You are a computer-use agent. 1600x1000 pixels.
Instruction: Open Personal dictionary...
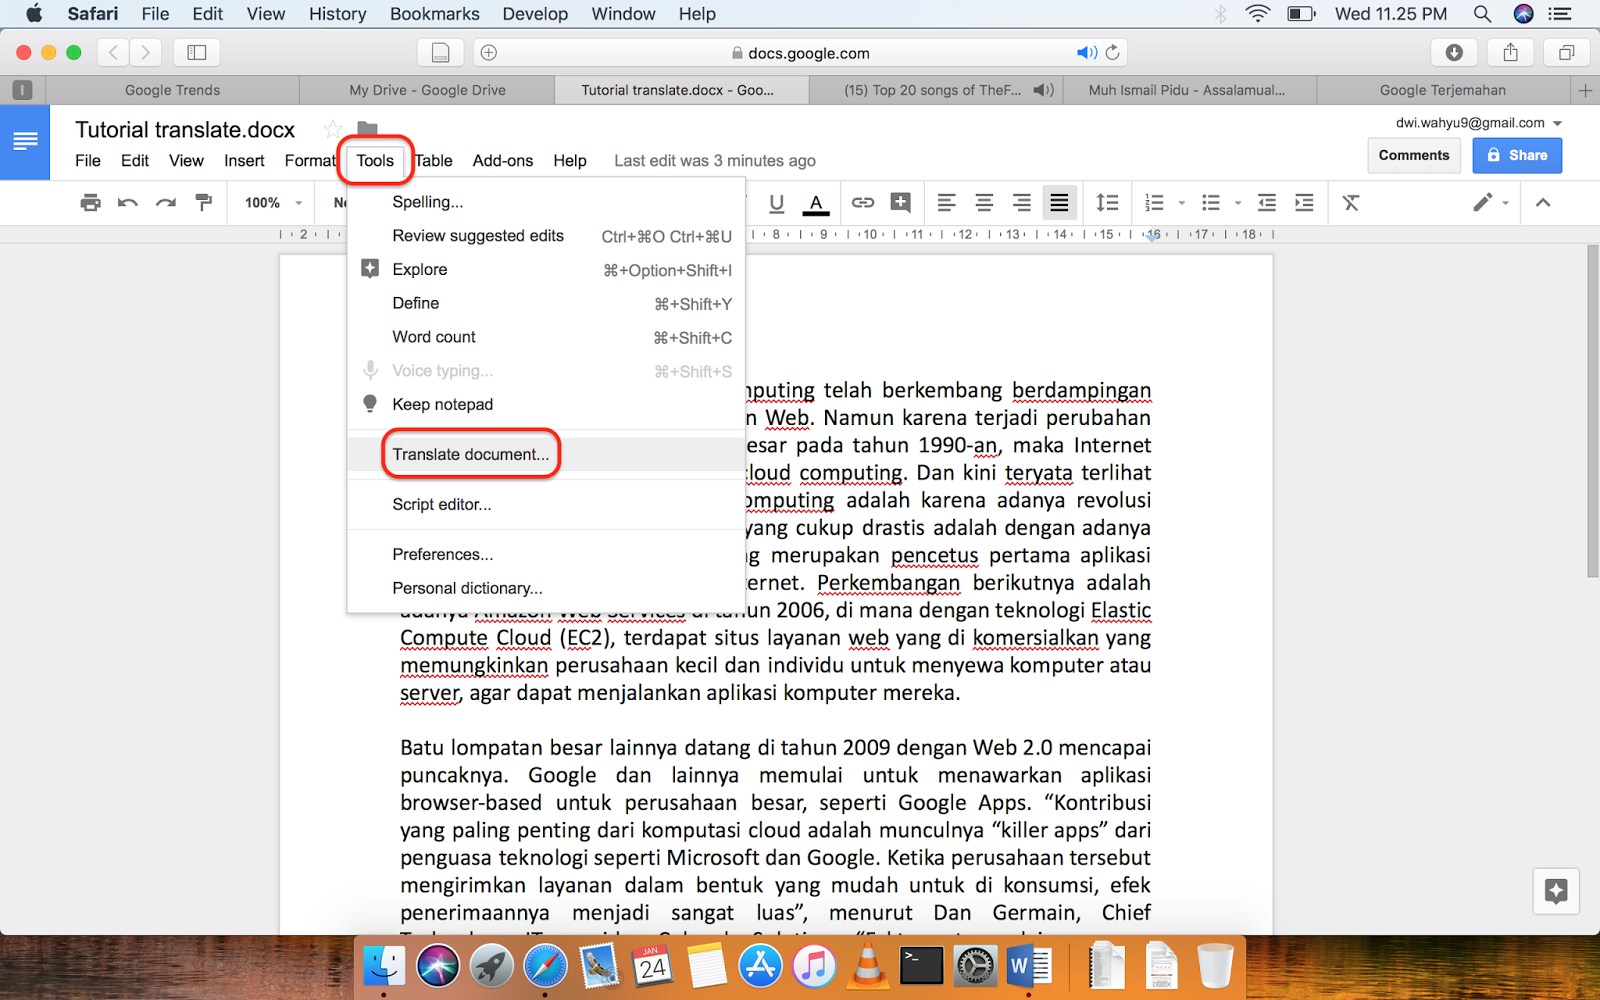pyautogui.click(x=546, y=588)
